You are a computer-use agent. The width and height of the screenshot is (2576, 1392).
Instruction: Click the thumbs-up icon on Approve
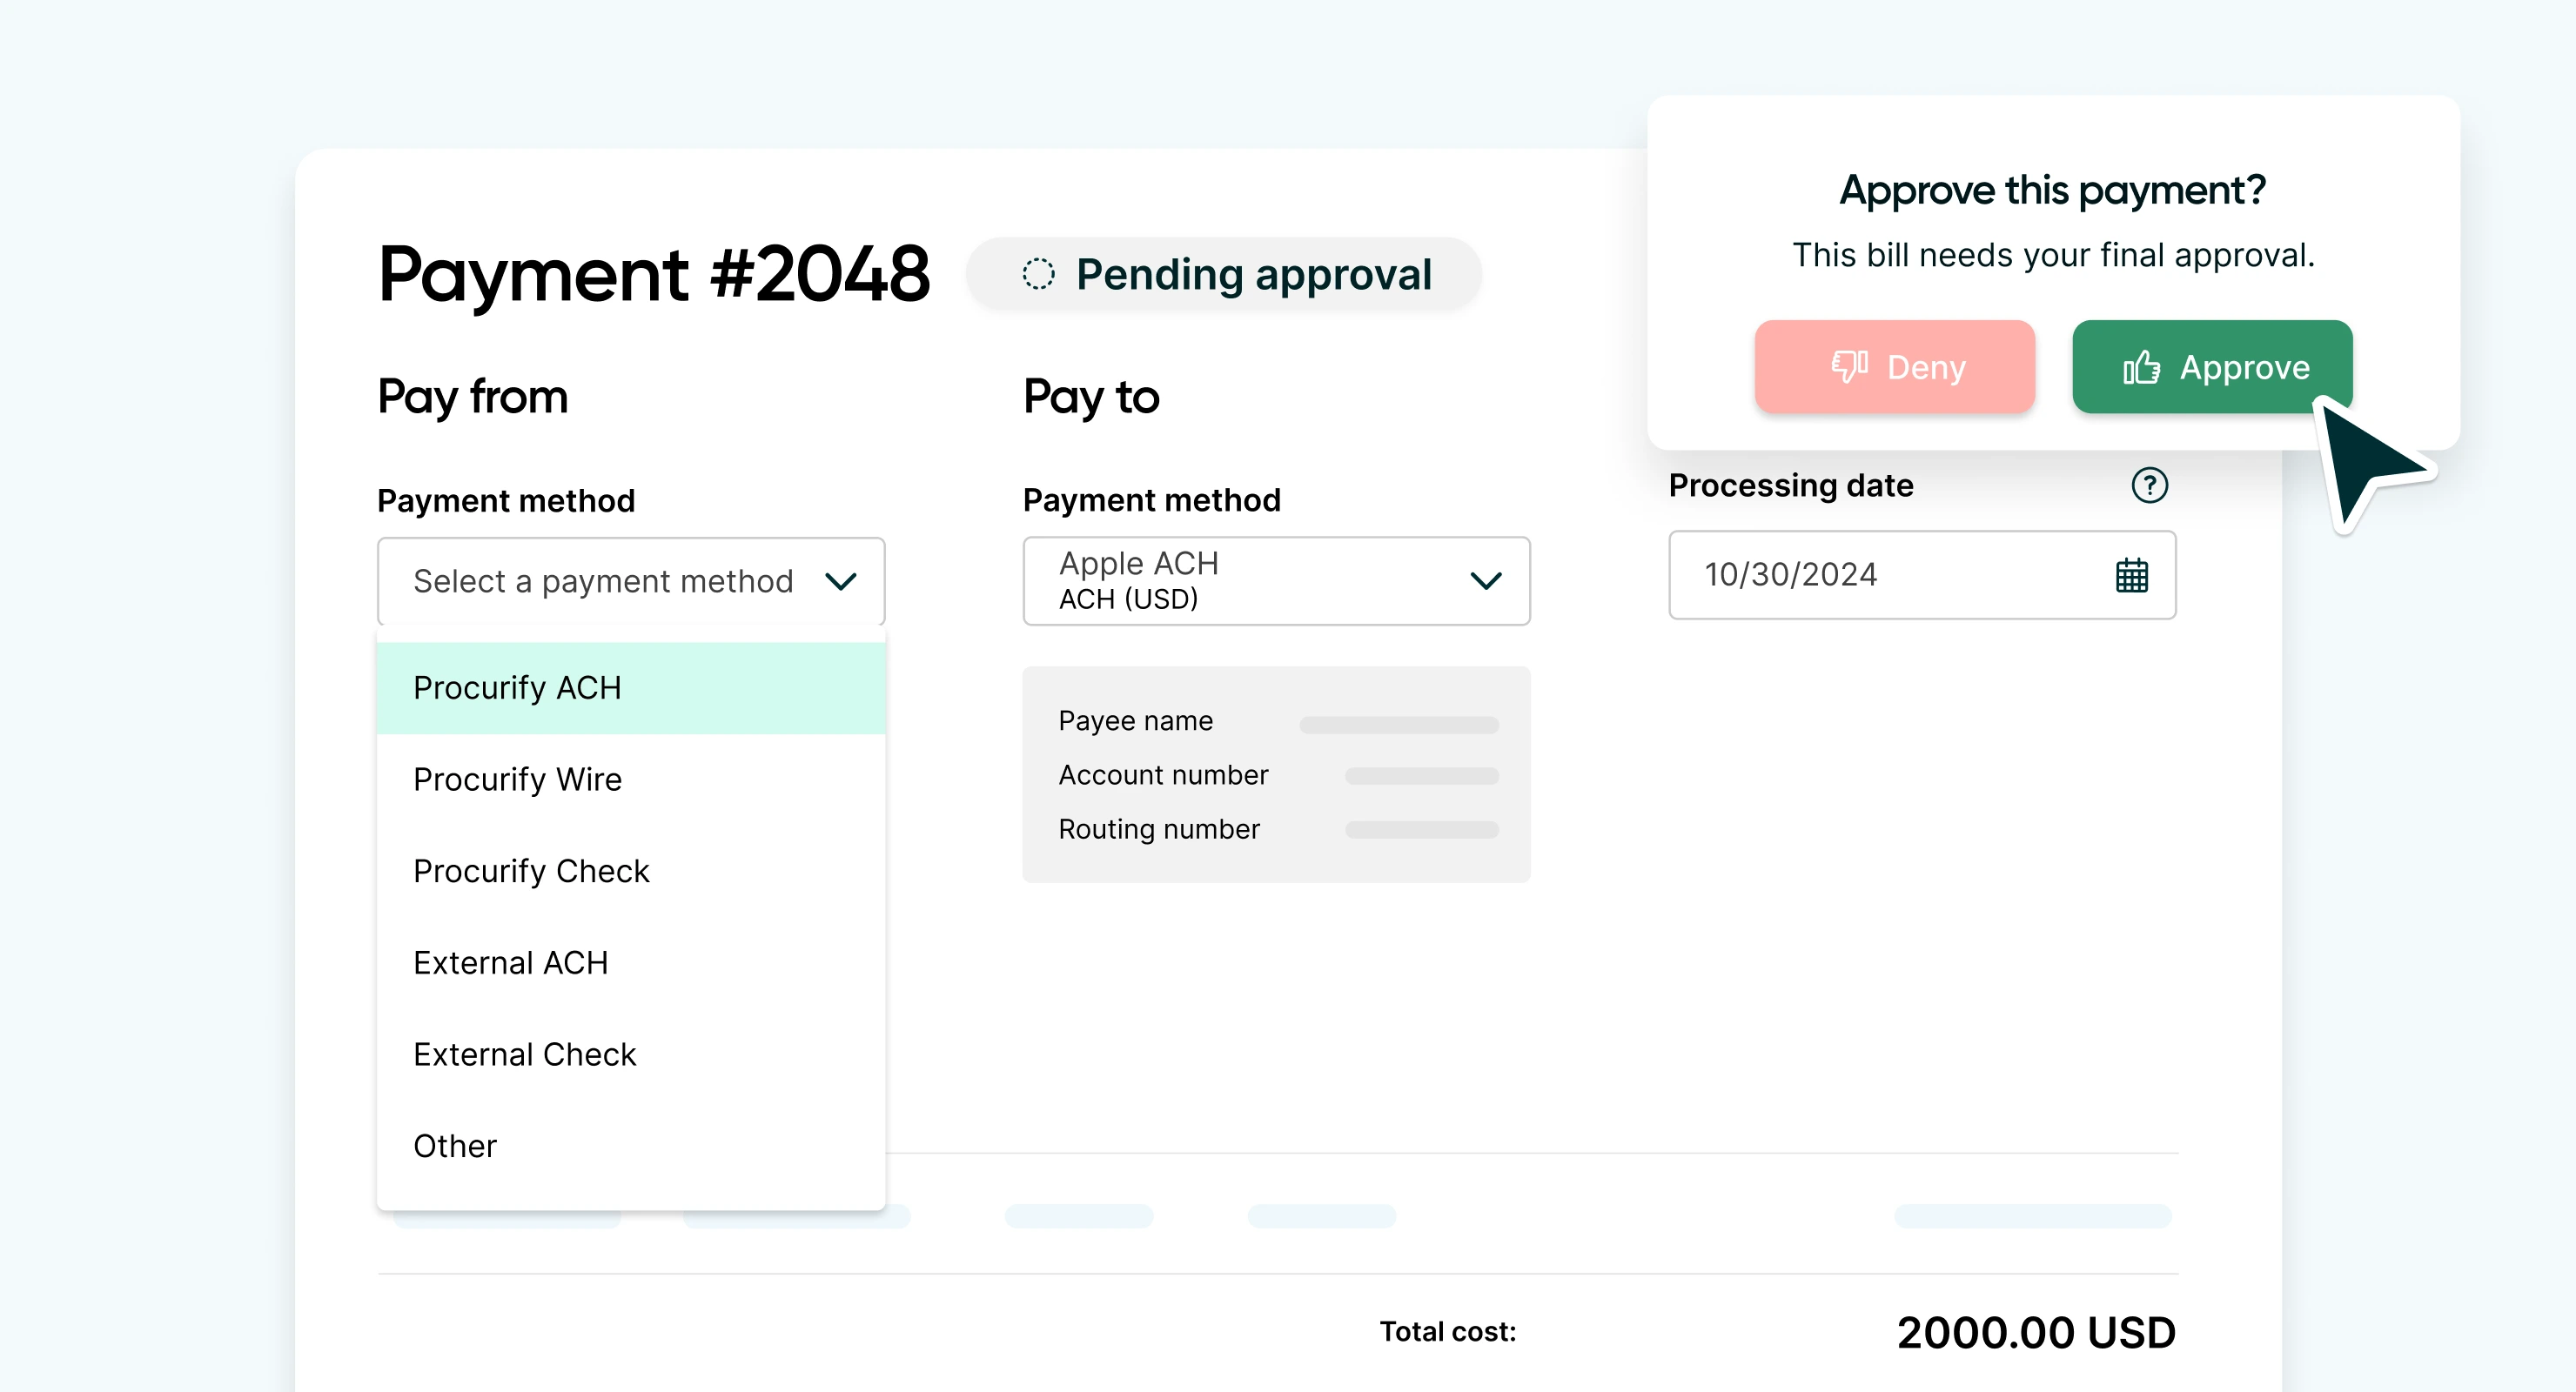coord(2141,367)
